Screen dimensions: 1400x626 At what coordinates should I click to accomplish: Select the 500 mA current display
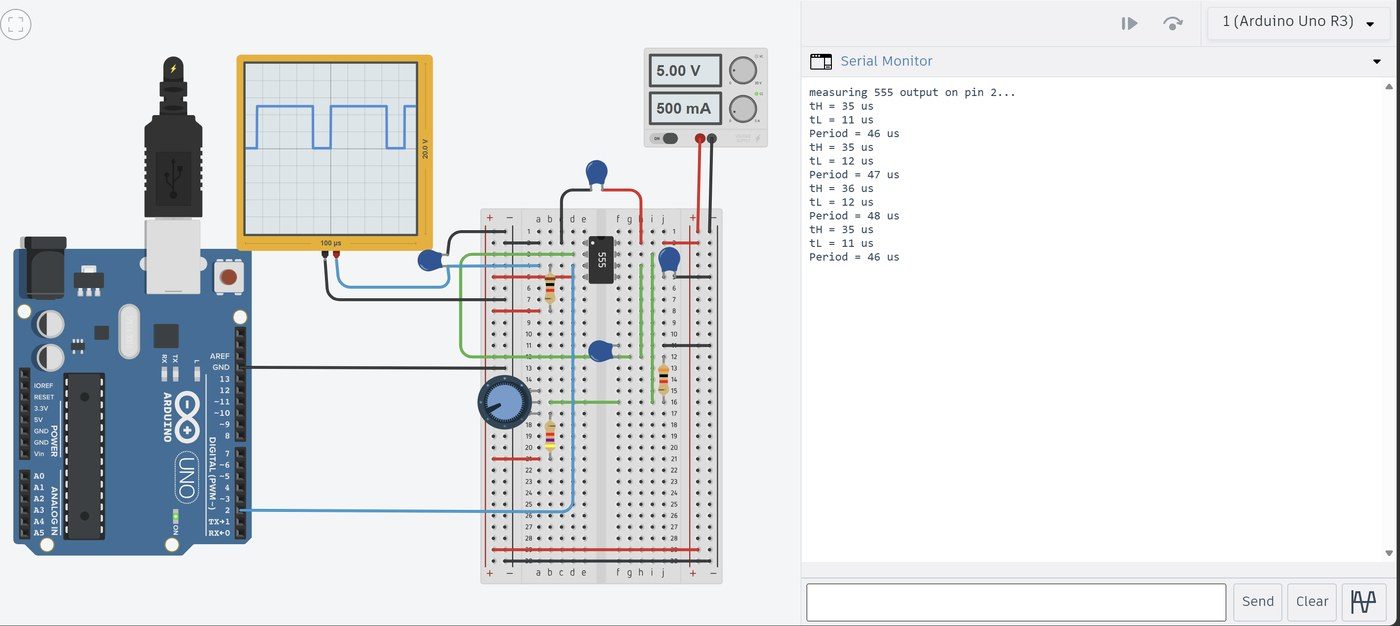(686, 108)
